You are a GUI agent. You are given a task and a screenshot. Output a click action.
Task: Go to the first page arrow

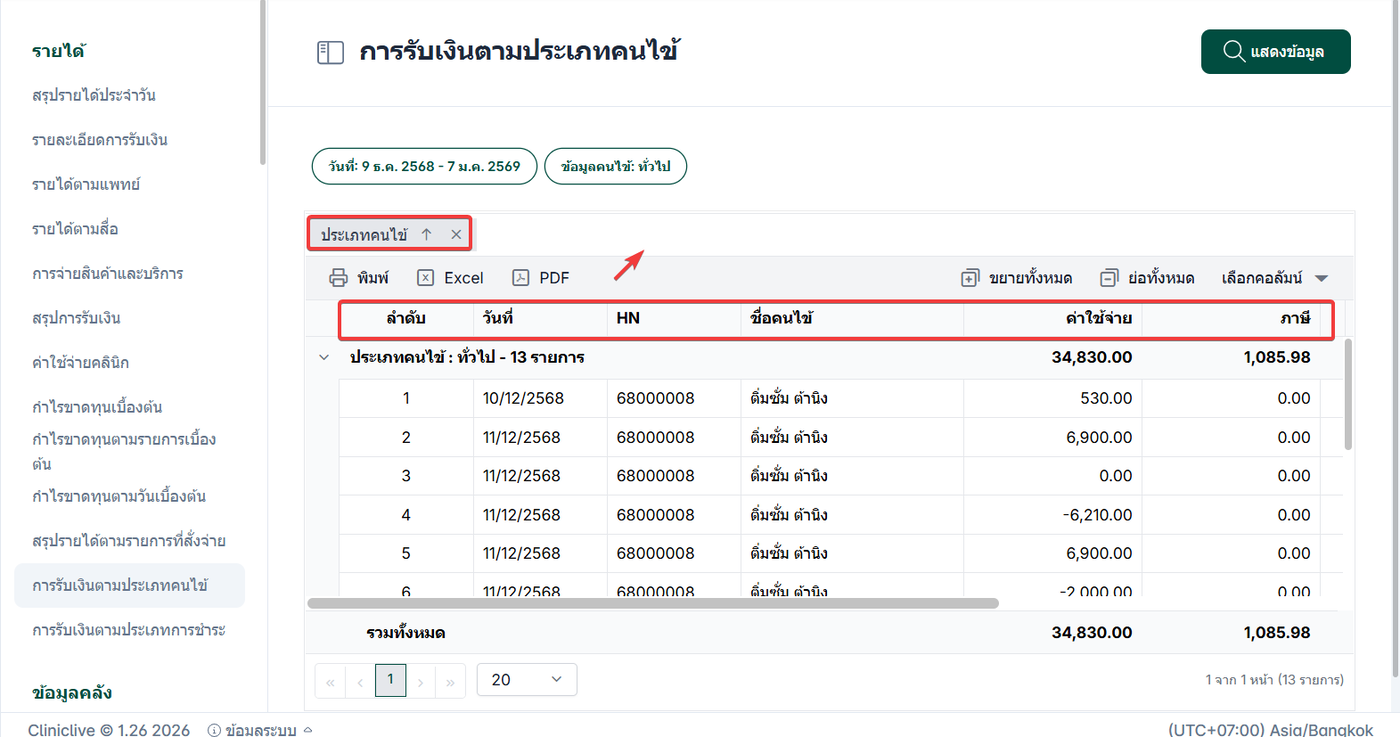pos(330,680)
